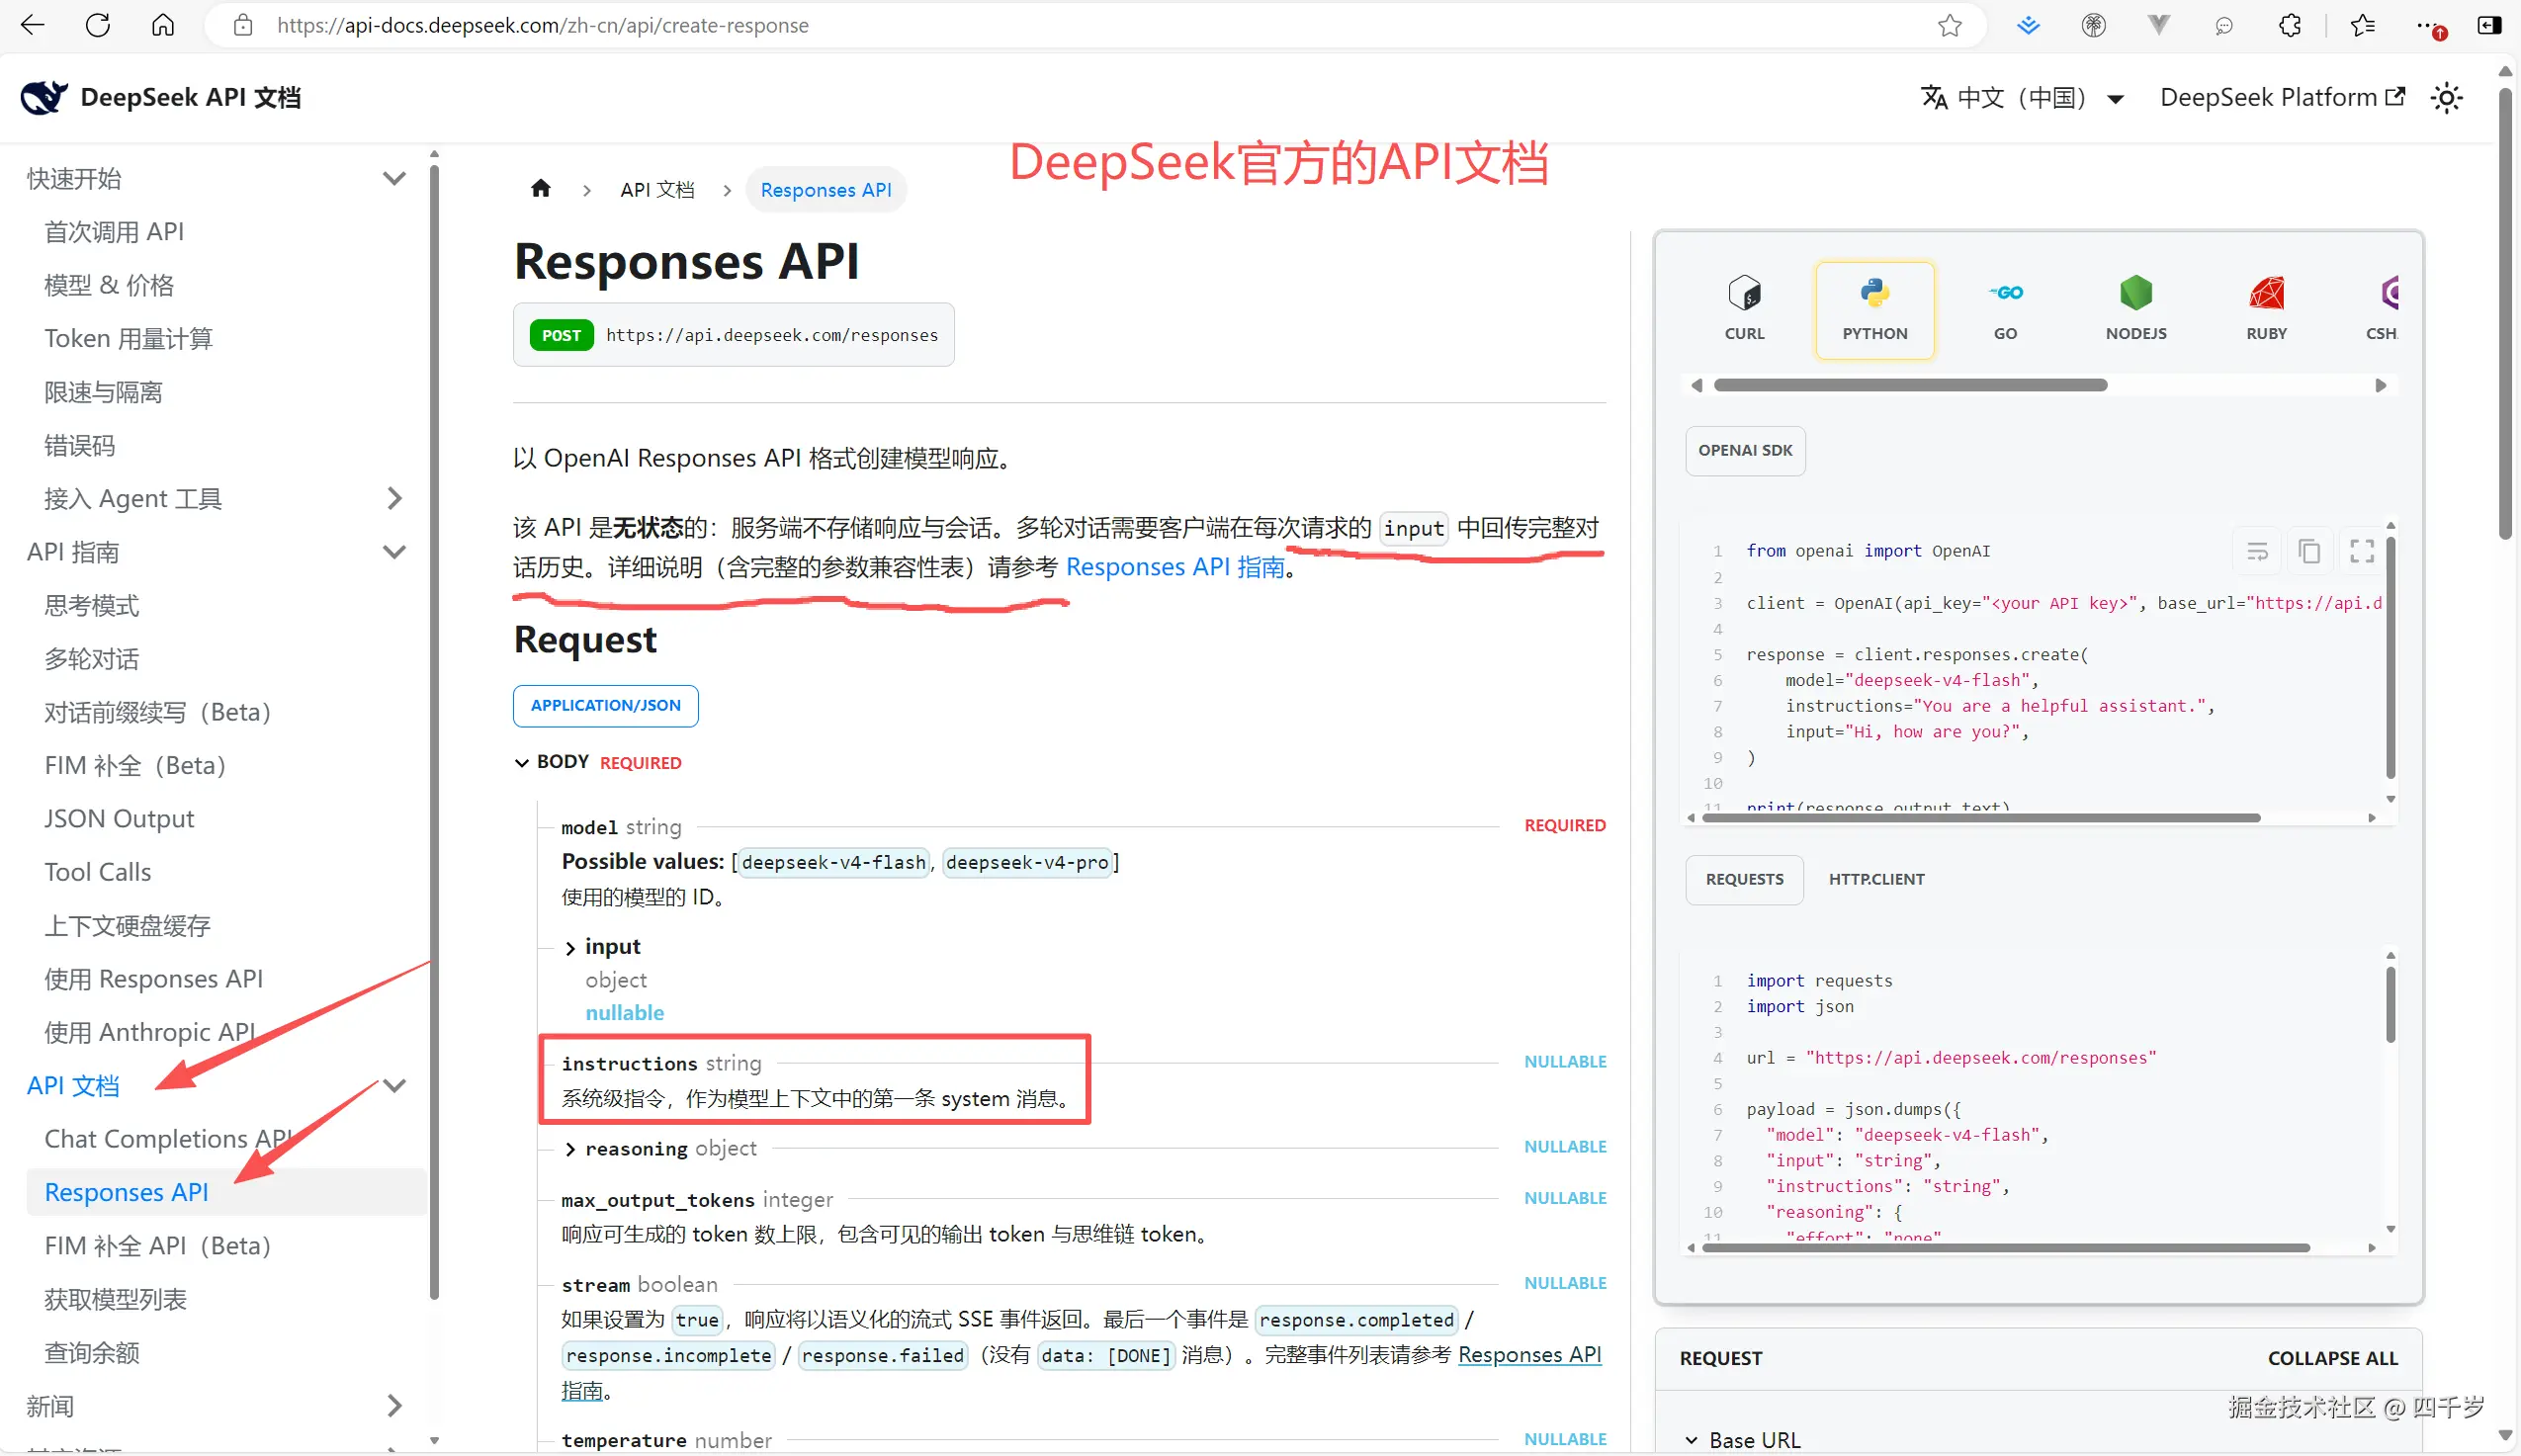Expand the input parameter details
This screenshot has height=1456, width=2521.
[570, 947]
